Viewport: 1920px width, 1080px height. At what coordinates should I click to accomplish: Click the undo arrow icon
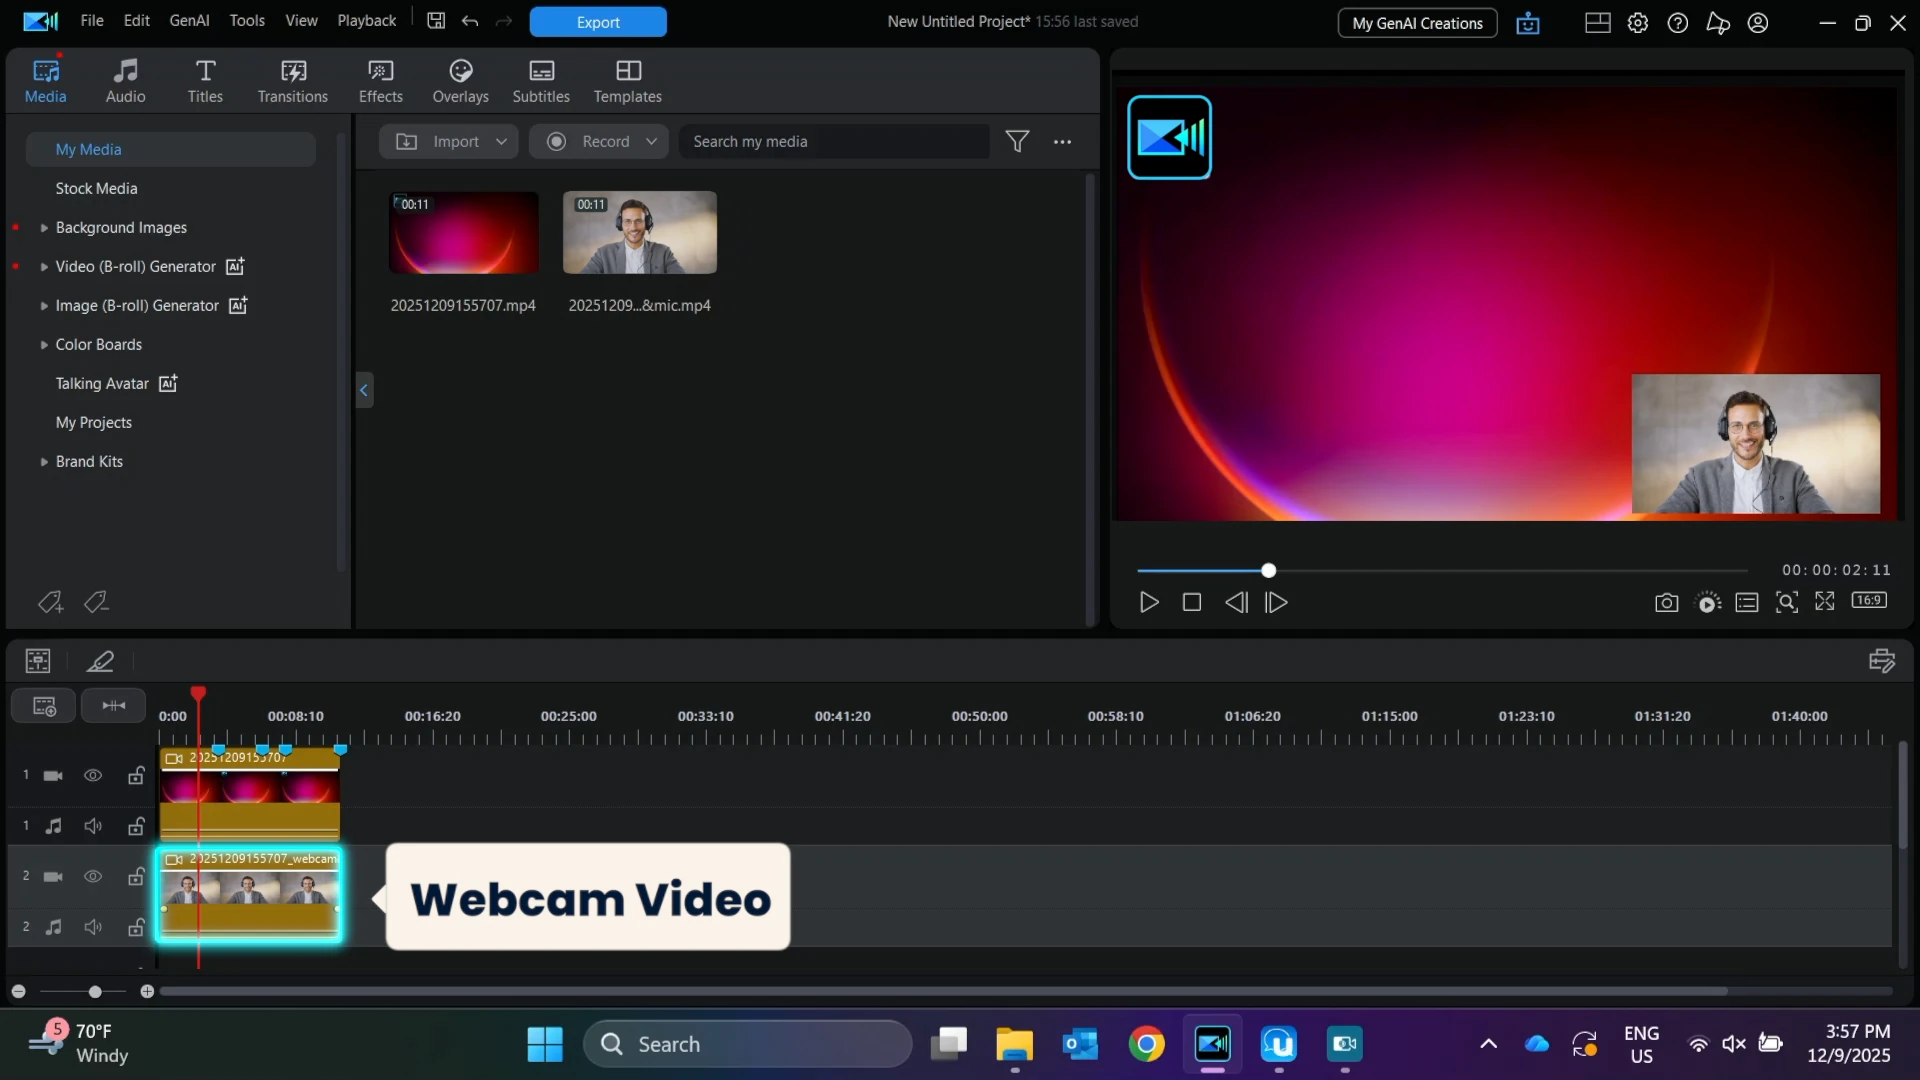[470, 21]
